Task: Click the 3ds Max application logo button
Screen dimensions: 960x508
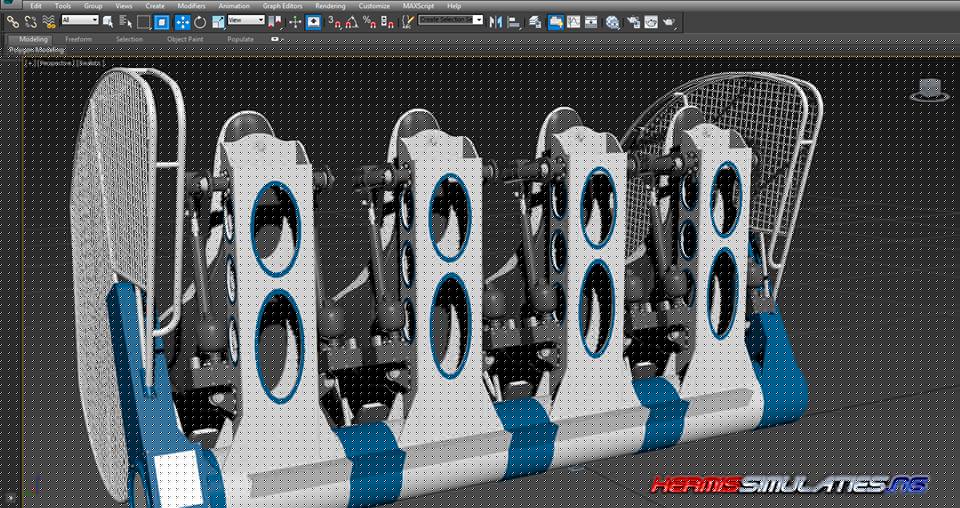Action: click(10, 4)
